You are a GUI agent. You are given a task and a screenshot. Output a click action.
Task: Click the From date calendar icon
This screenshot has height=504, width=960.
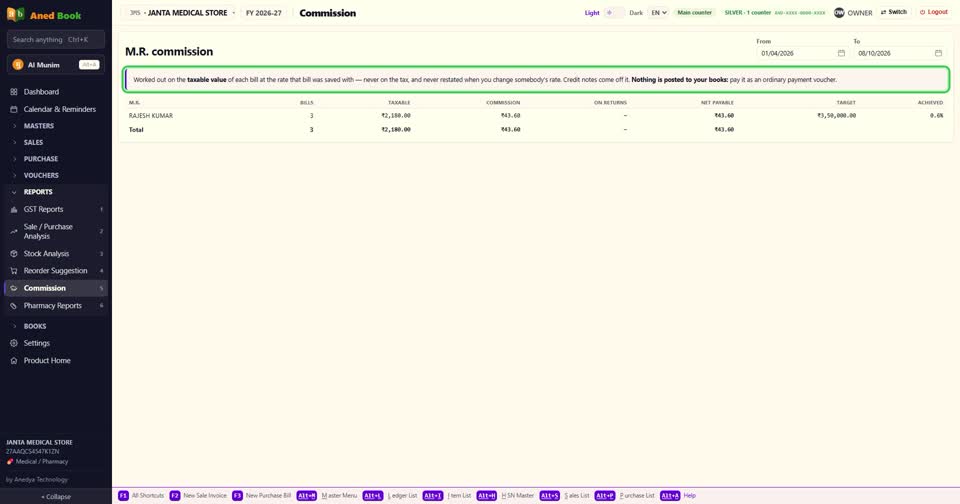[x=841, y=53]
